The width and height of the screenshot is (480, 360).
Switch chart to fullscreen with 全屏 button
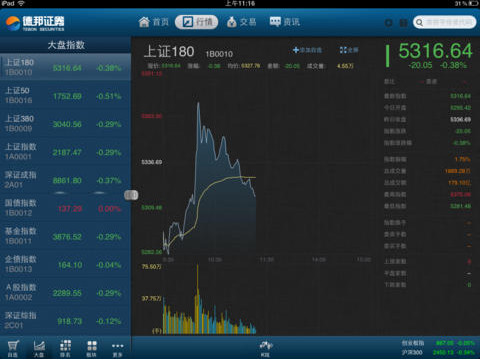click(x=349, y=50)
